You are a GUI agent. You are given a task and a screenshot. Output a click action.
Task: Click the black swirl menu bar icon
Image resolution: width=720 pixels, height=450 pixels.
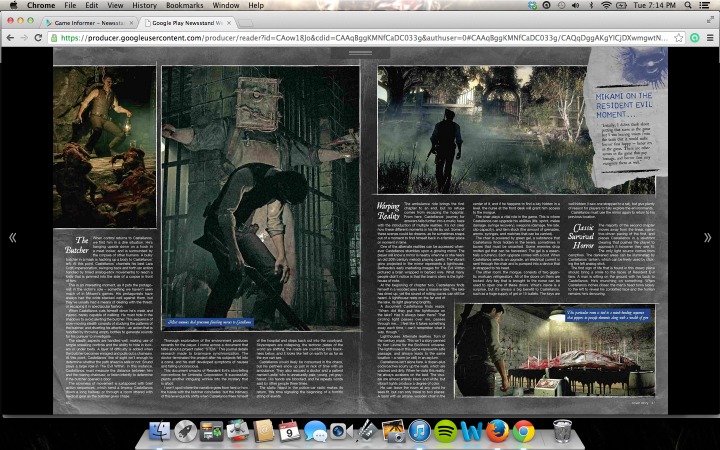[546, 5]
